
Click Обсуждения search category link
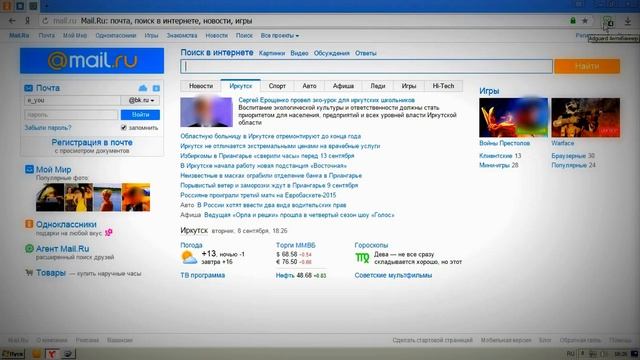click(331, 53)
